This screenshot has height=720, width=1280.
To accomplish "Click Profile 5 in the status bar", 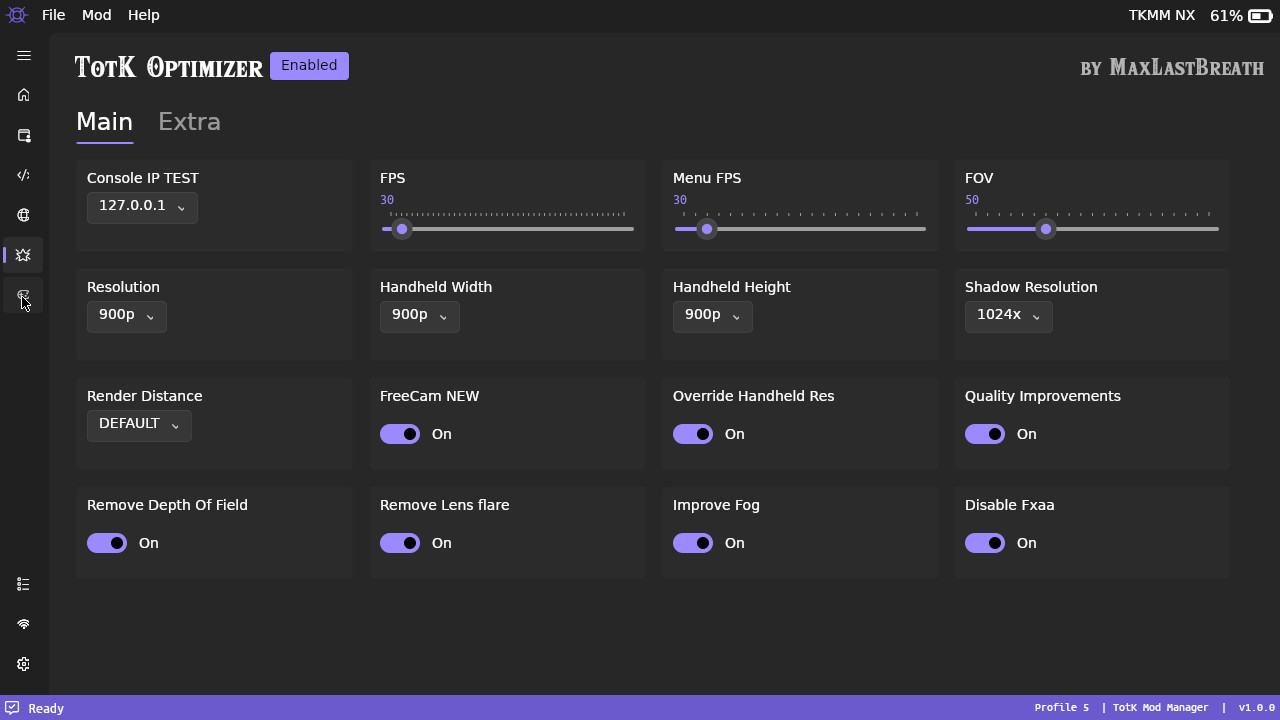I will pos(1062,707).
